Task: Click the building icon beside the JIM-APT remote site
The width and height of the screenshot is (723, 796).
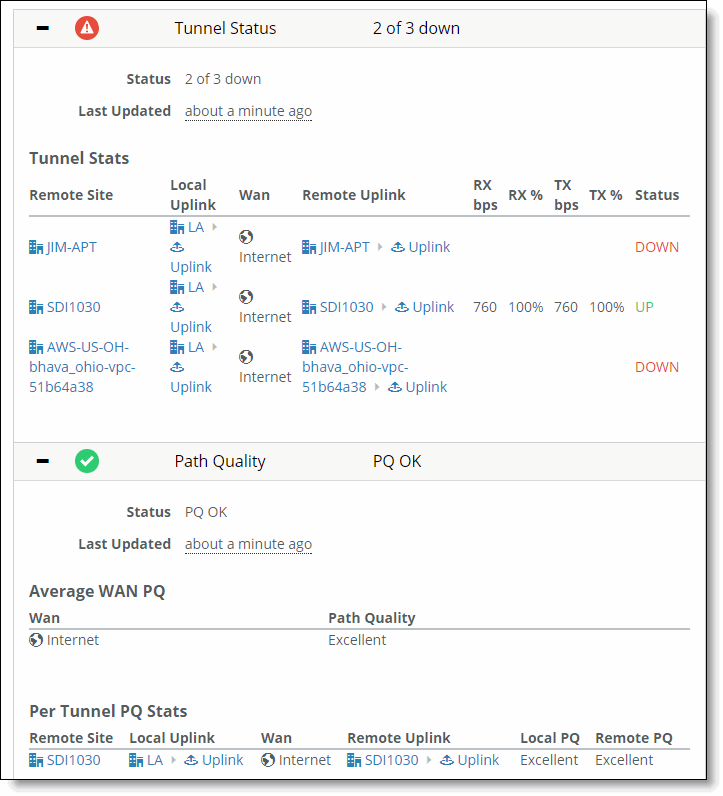Action: [36, 247]
